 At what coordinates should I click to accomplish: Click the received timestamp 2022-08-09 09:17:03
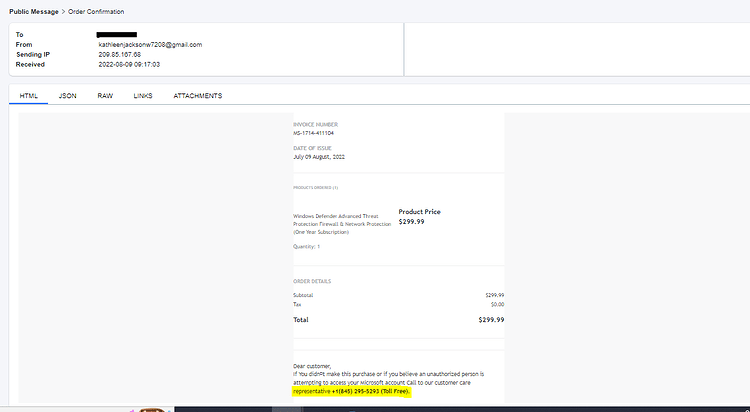tap(129, 65)
